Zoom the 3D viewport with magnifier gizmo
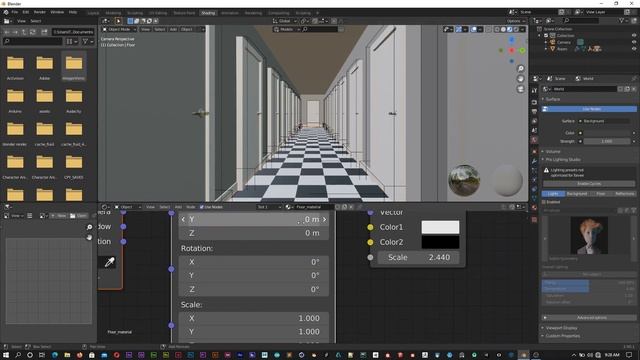Viewport: 640px width, 360px height. (x=520, y=69)
